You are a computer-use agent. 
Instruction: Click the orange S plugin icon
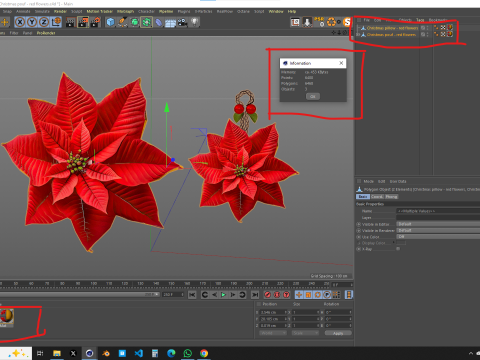(x=347, y=22)
